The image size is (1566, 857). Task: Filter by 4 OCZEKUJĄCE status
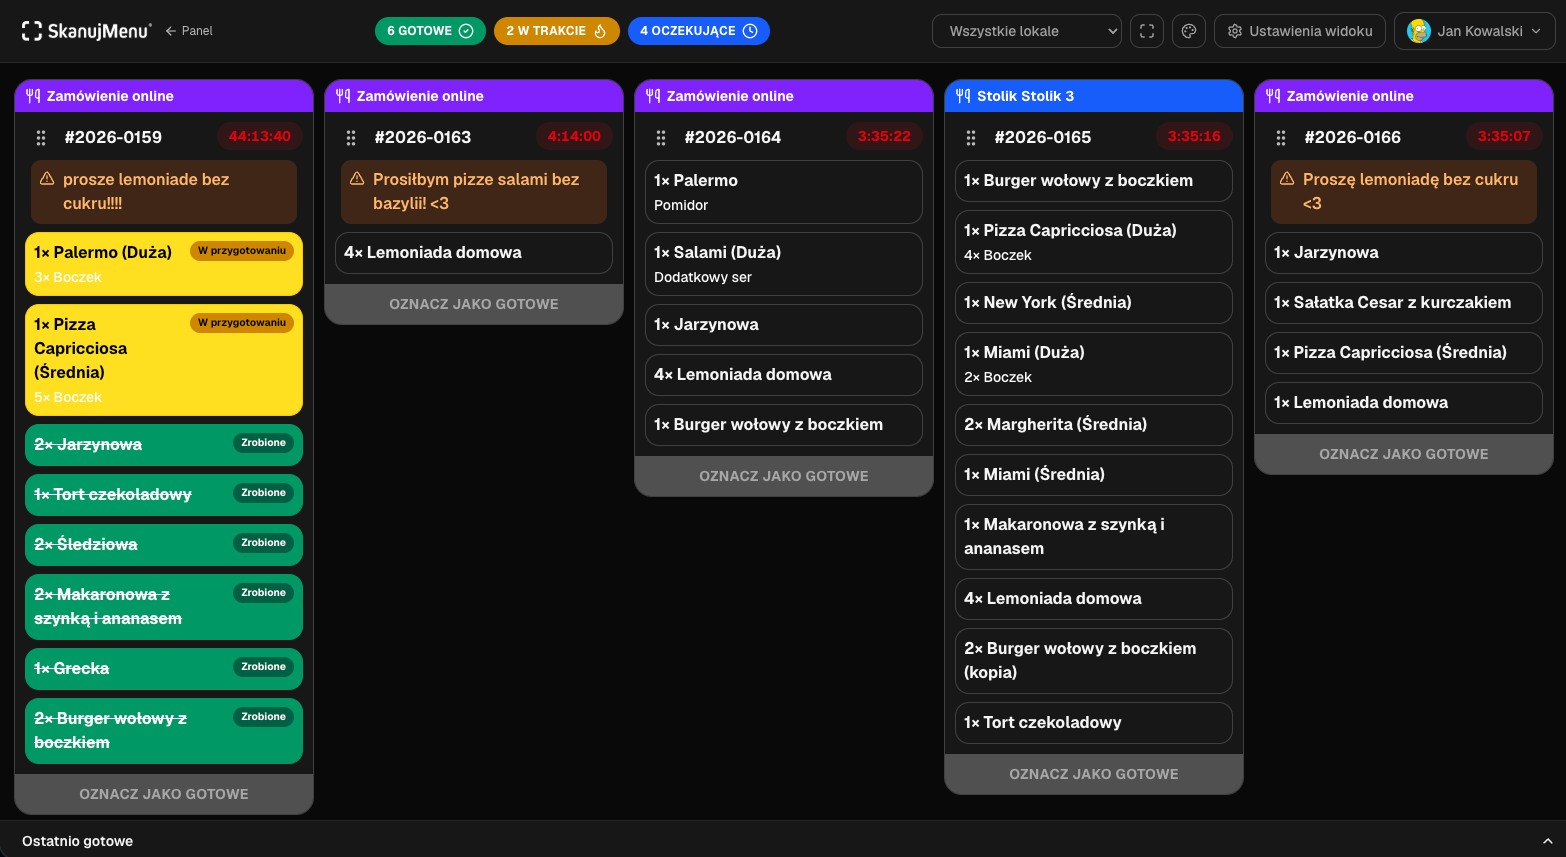[x=698, y=31]
